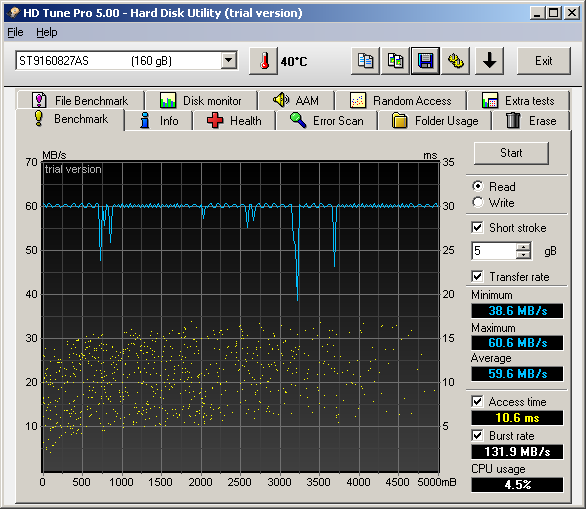Switch to the Random Access tab
The image size is (586, 509).
(x=401, y=101)
